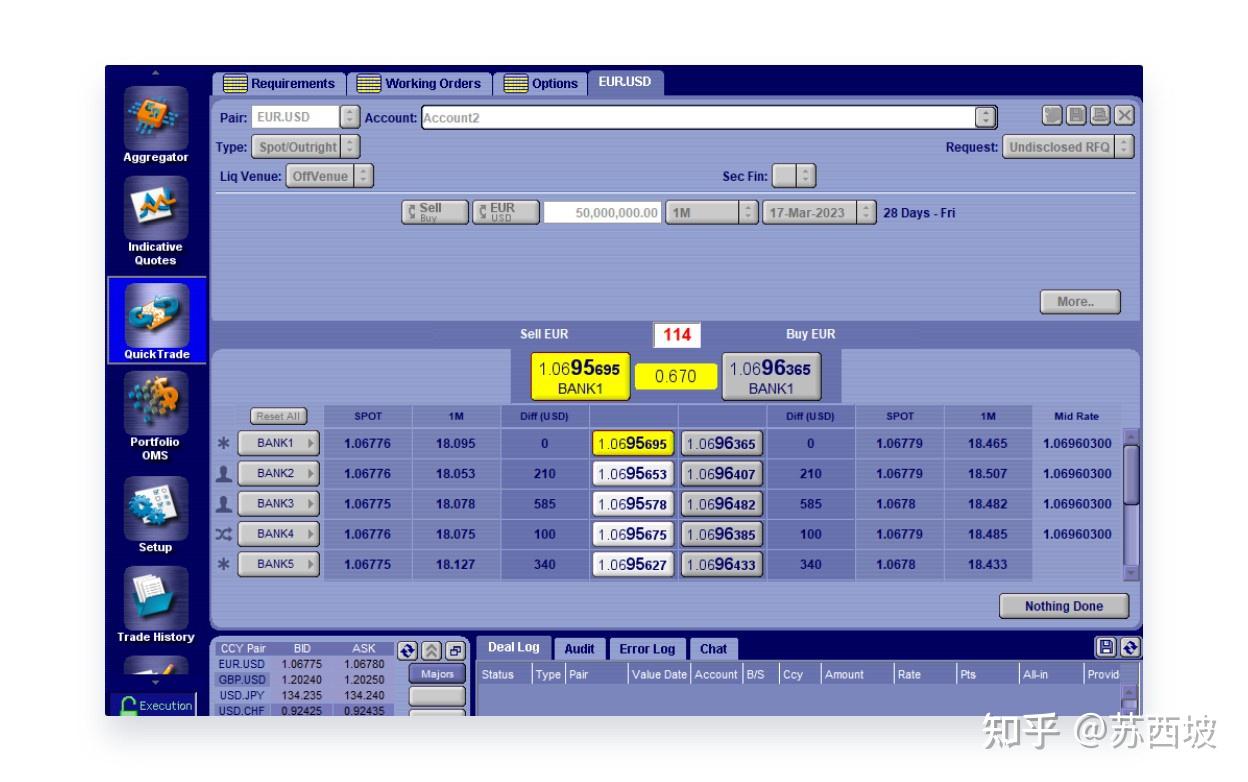This screenshot has width=1248, height=782.
Task: Switch to the Audit tab
Action: pos(579,649)
